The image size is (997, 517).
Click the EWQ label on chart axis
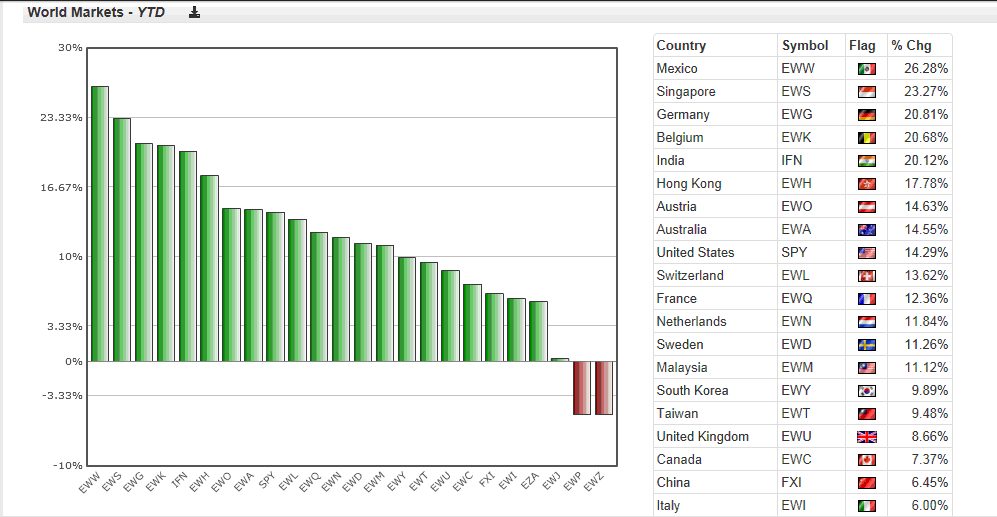(310, 483)
